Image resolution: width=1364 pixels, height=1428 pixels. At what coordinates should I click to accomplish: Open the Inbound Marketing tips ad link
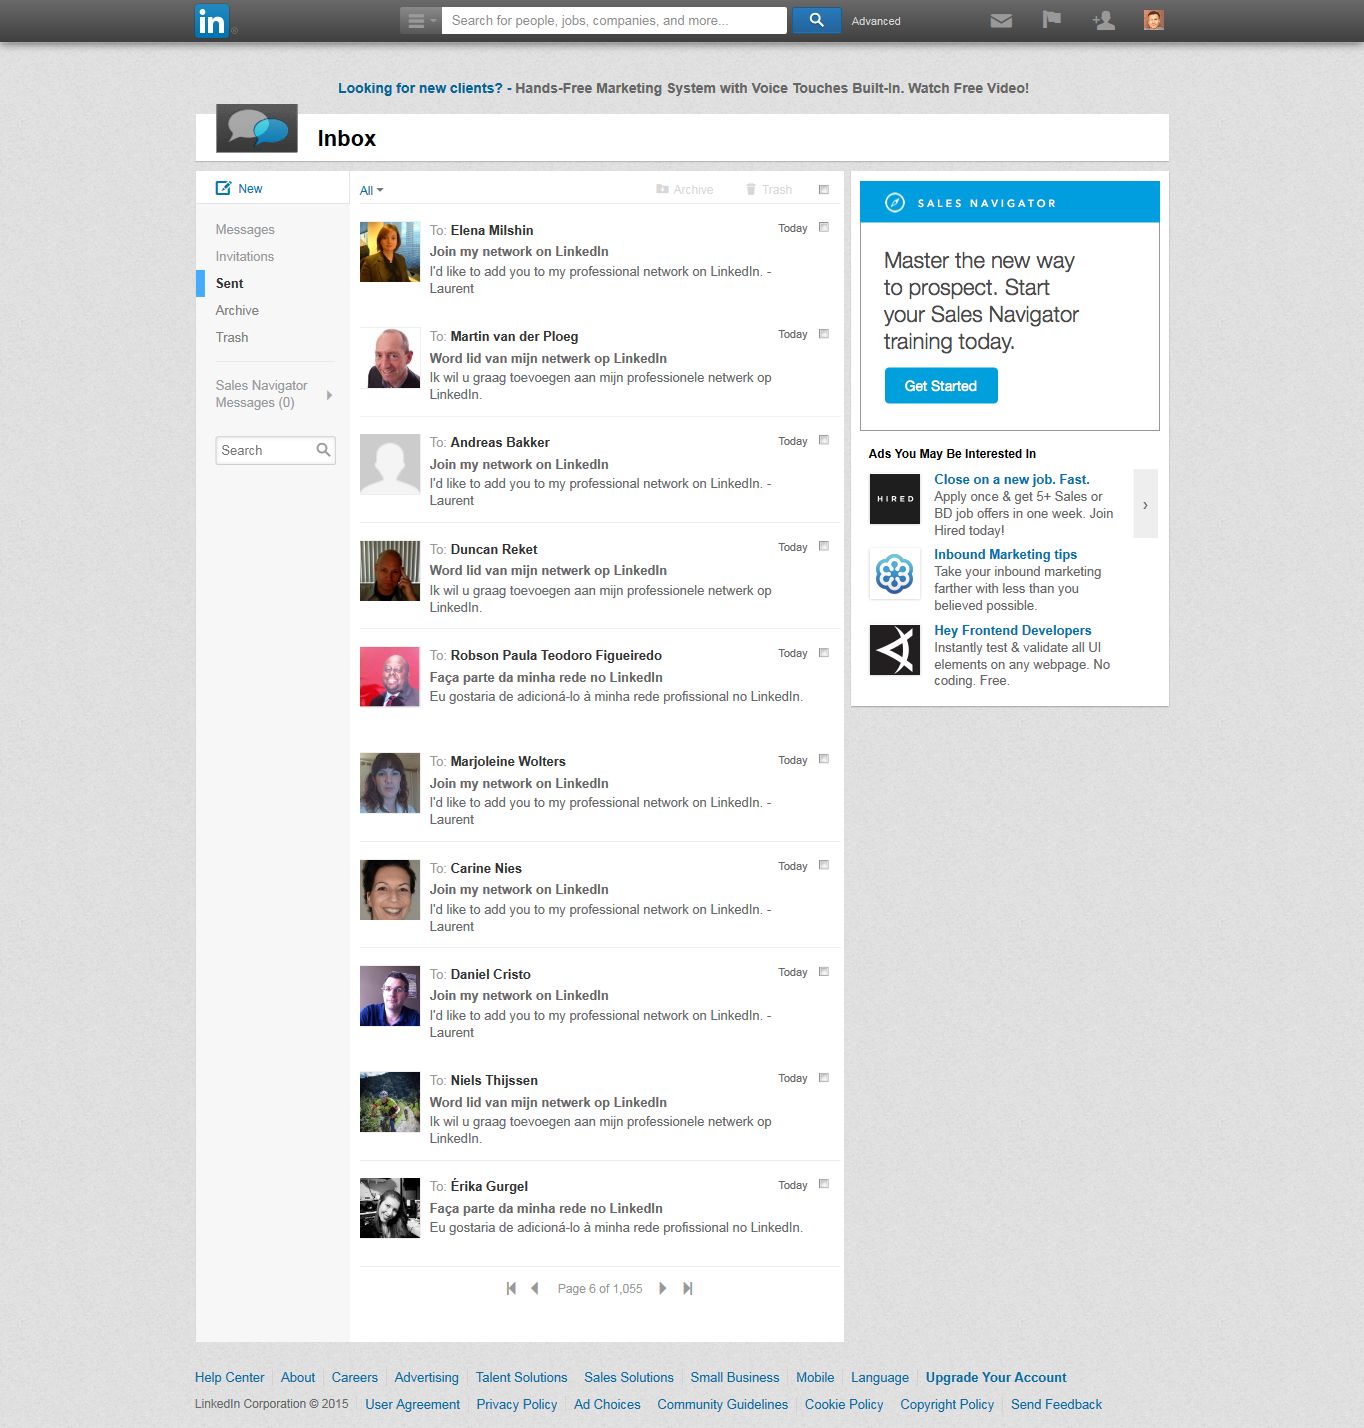click(x=1006, y=555)
